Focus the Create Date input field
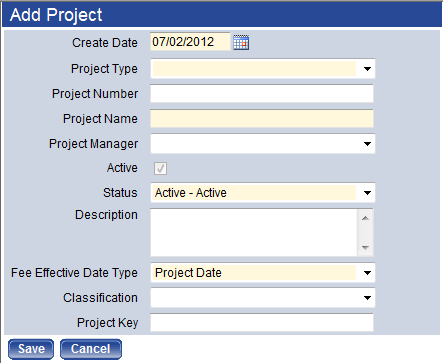The width and height of the screenshot is (443, 363). 190,42
